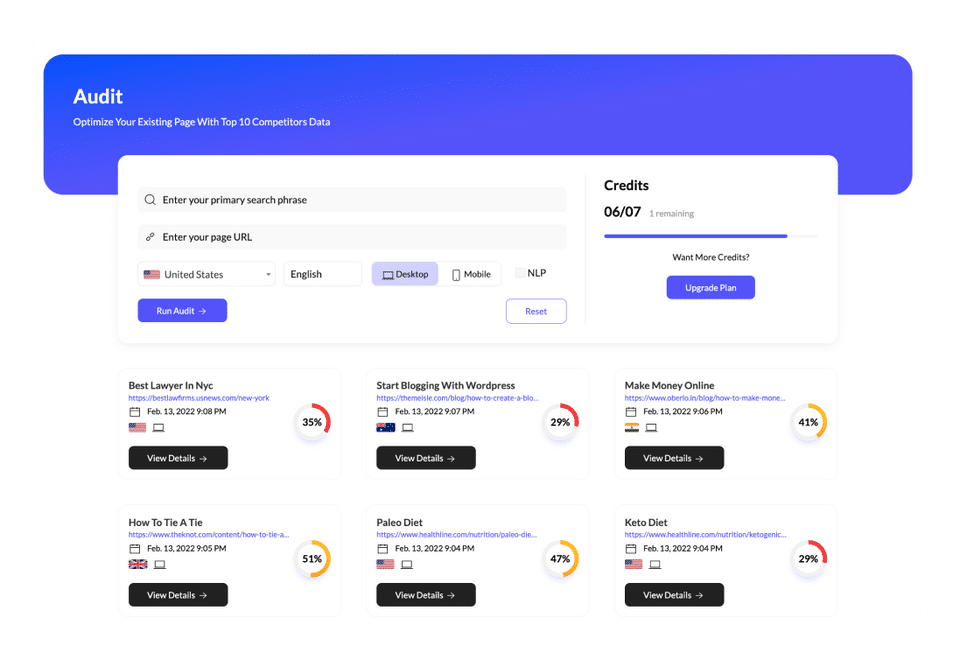Image resolution: width=960 pixels, height=661 pixels.
Task: Open the healthline paleo-diet link
Action: [457, 535]
